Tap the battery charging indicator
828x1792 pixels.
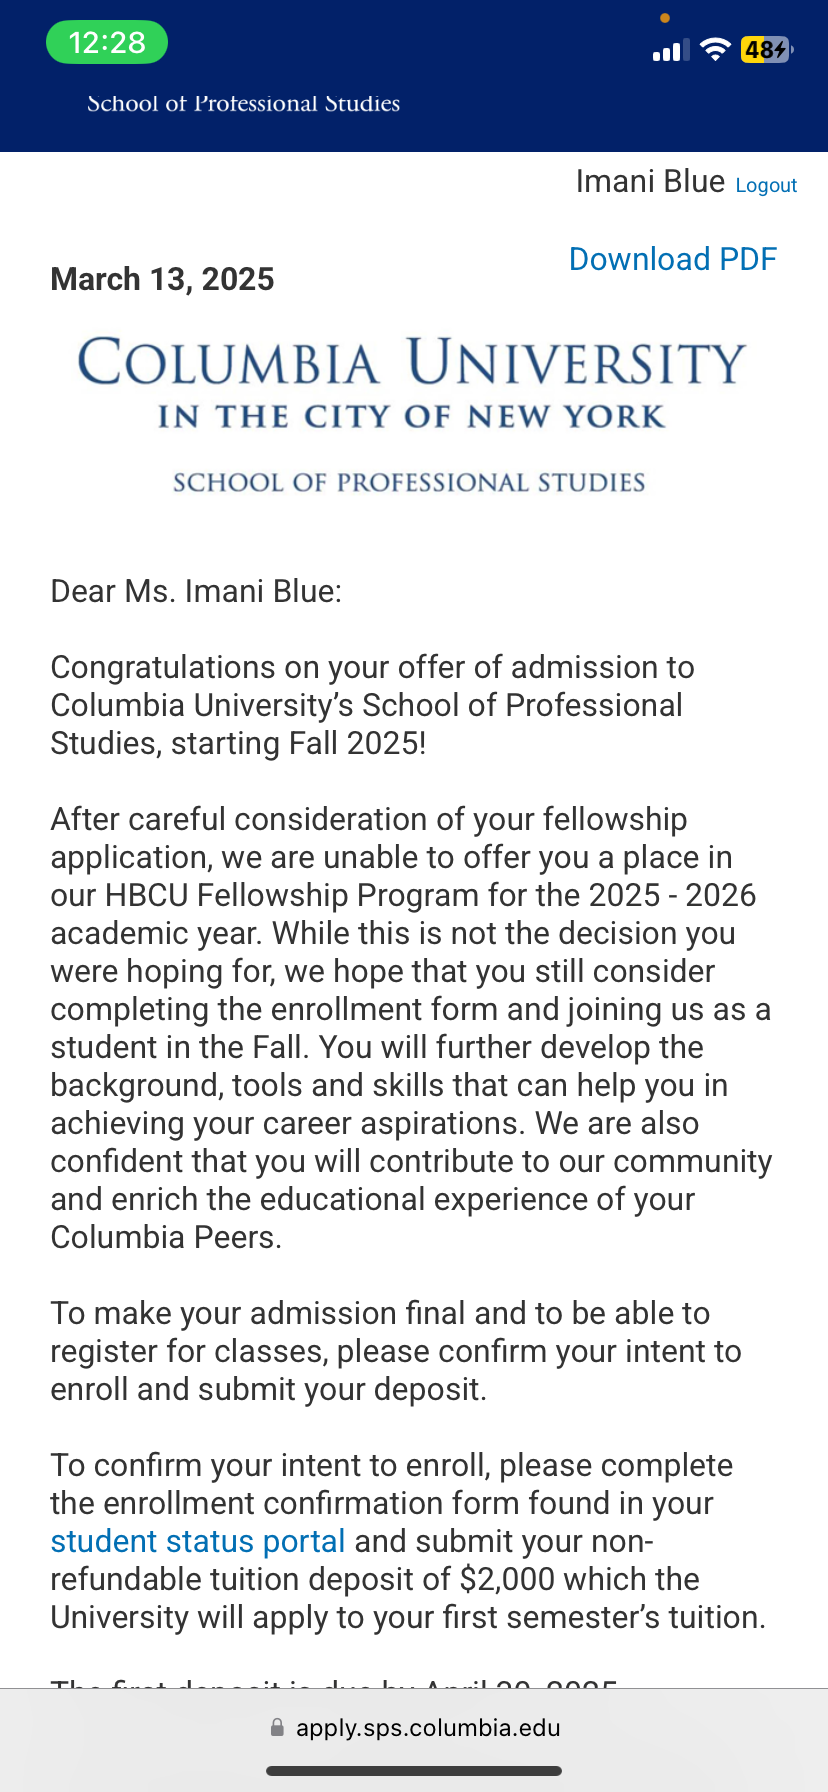point(766,50)
